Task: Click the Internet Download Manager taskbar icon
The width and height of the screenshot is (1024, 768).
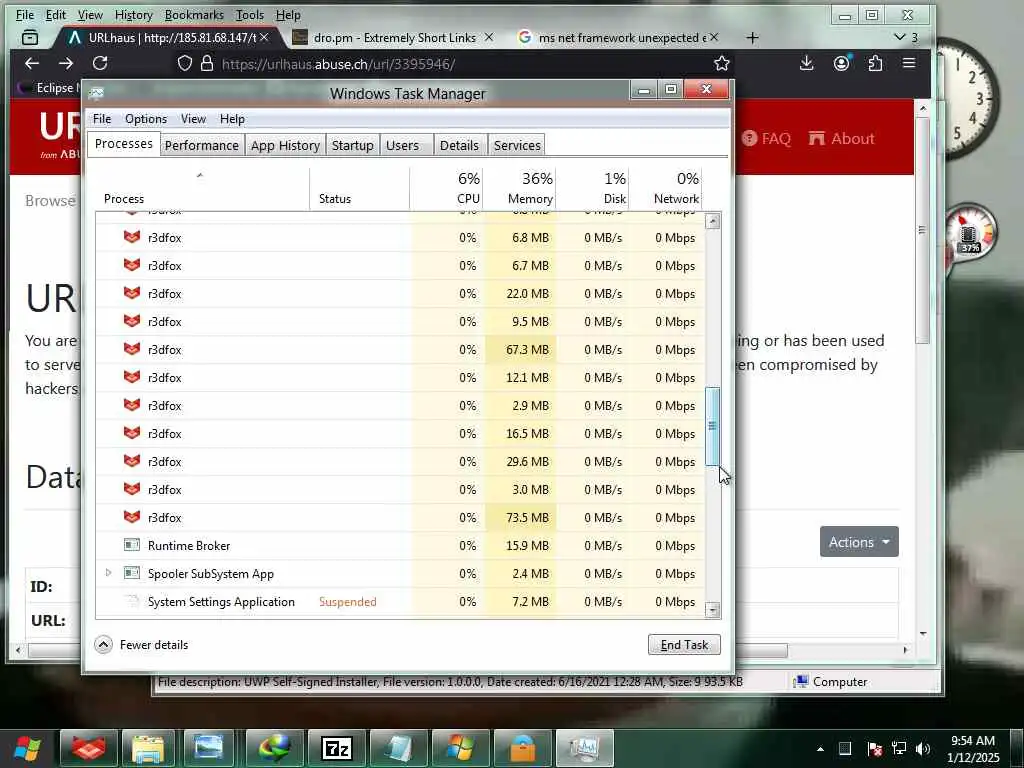Action: (x=274, y=748)
